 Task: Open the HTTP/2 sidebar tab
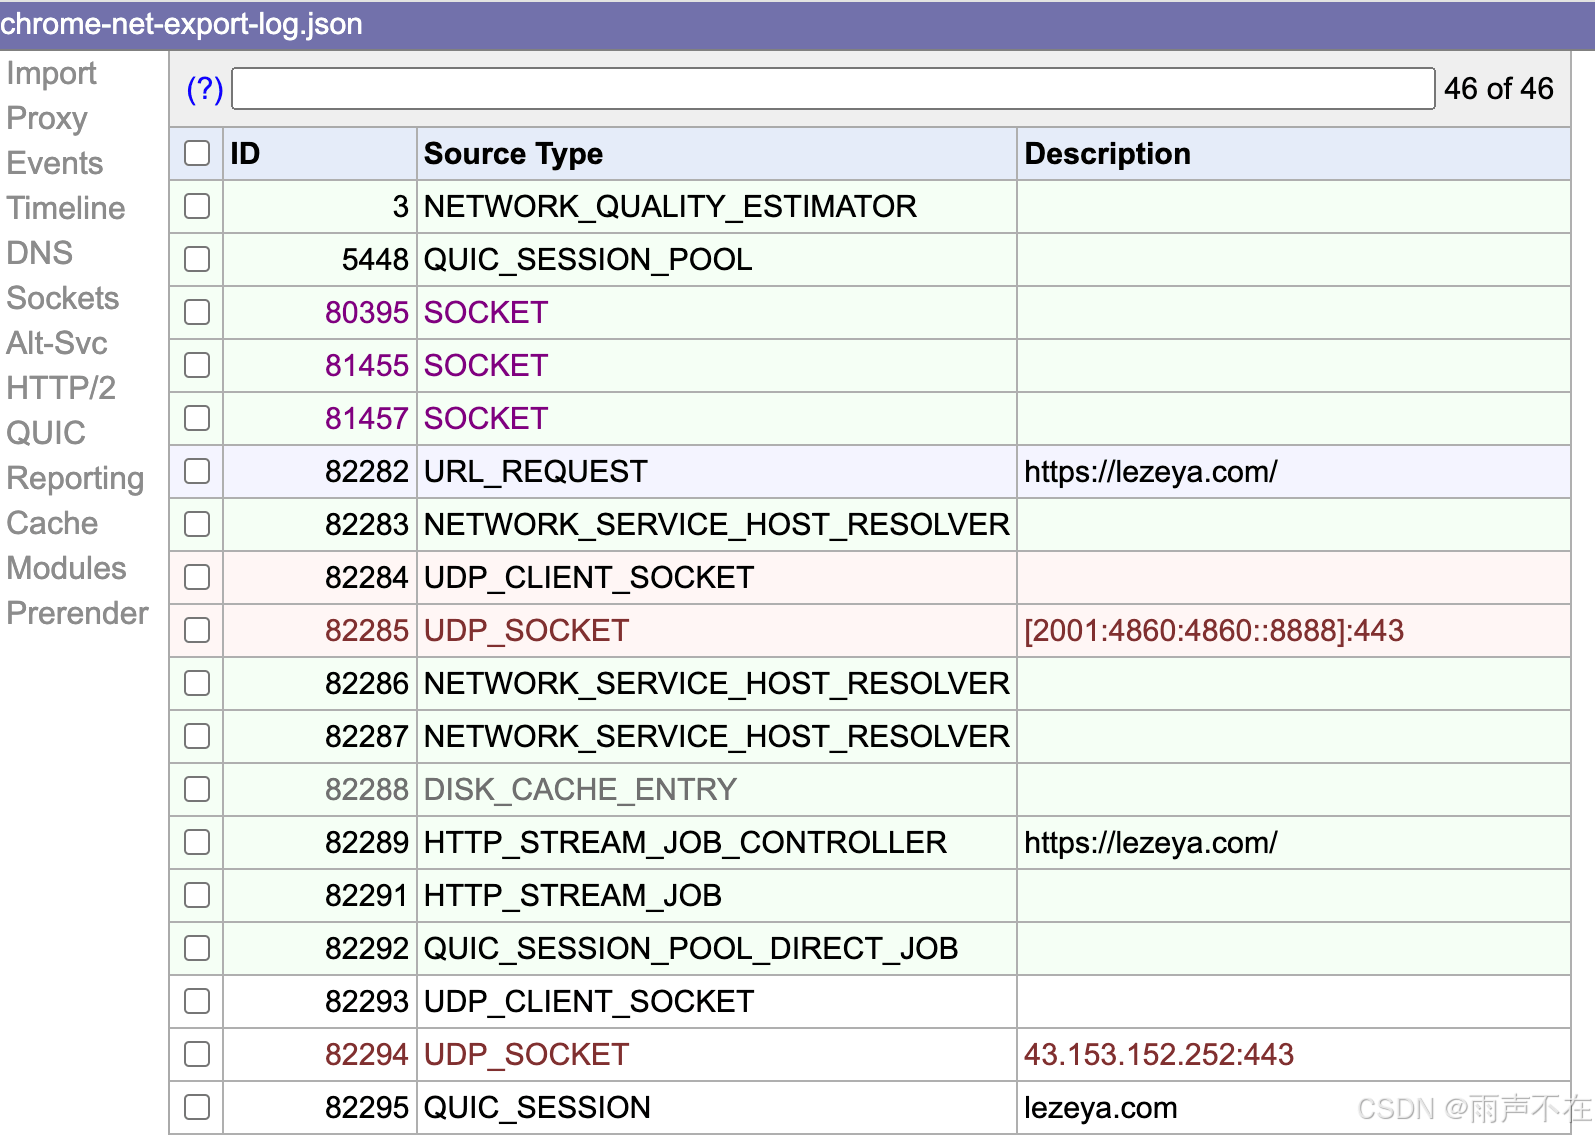tap(61, 388)
